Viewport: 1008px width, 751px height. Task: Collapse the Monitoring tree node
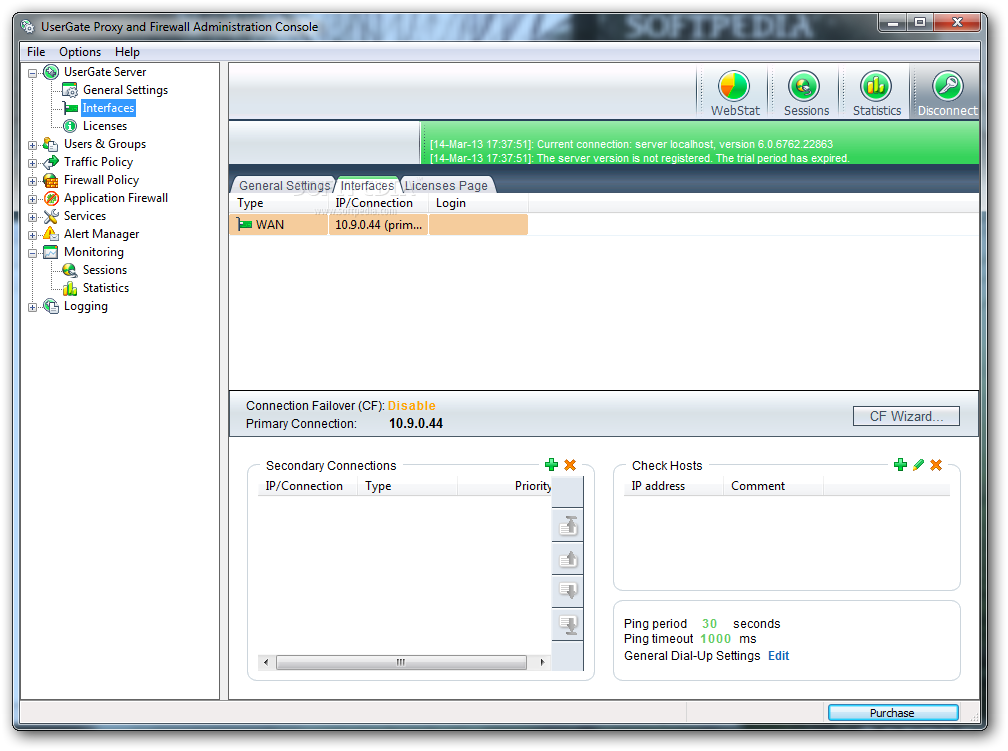pyautogui.click(x=32, y=253)
